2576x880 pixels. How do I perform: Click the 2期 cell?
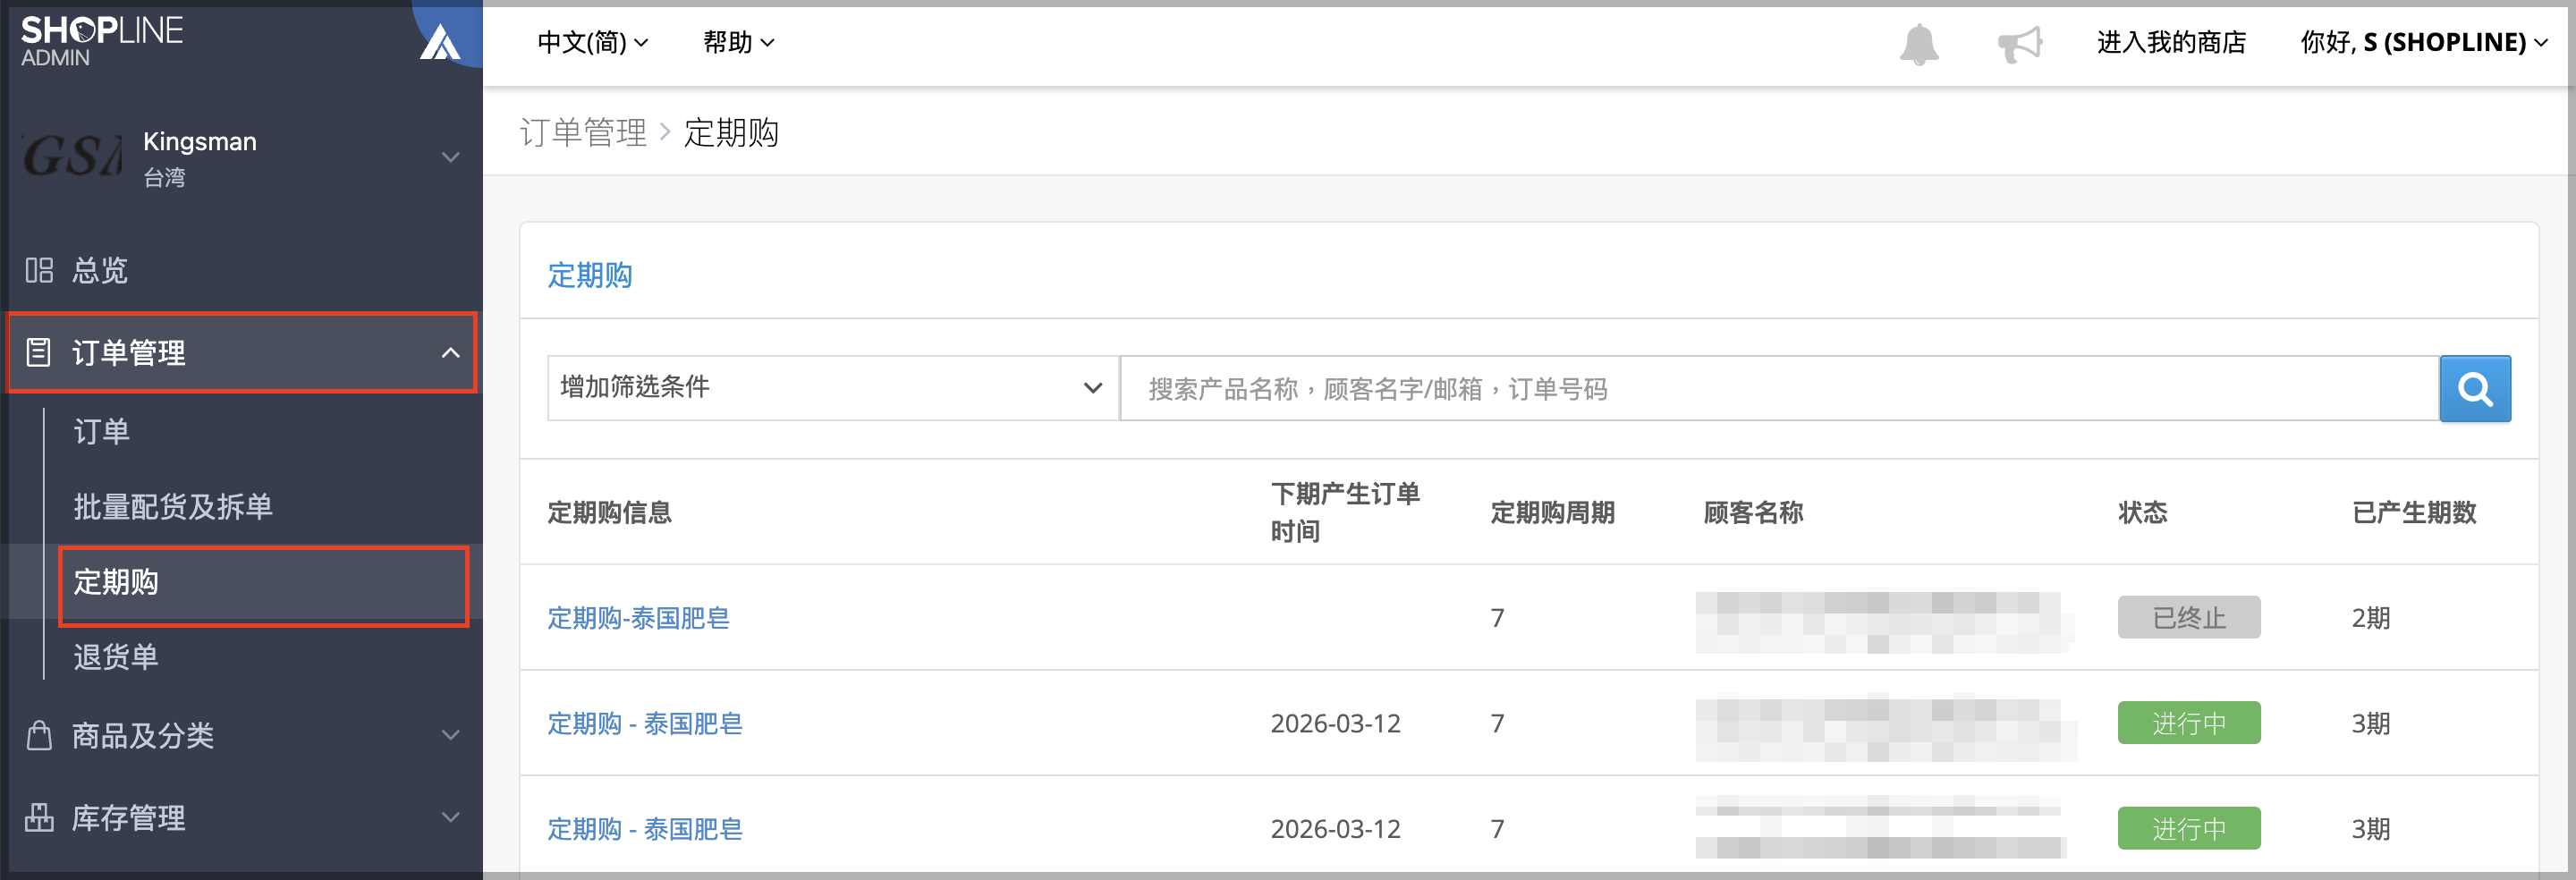point(2371,618)
